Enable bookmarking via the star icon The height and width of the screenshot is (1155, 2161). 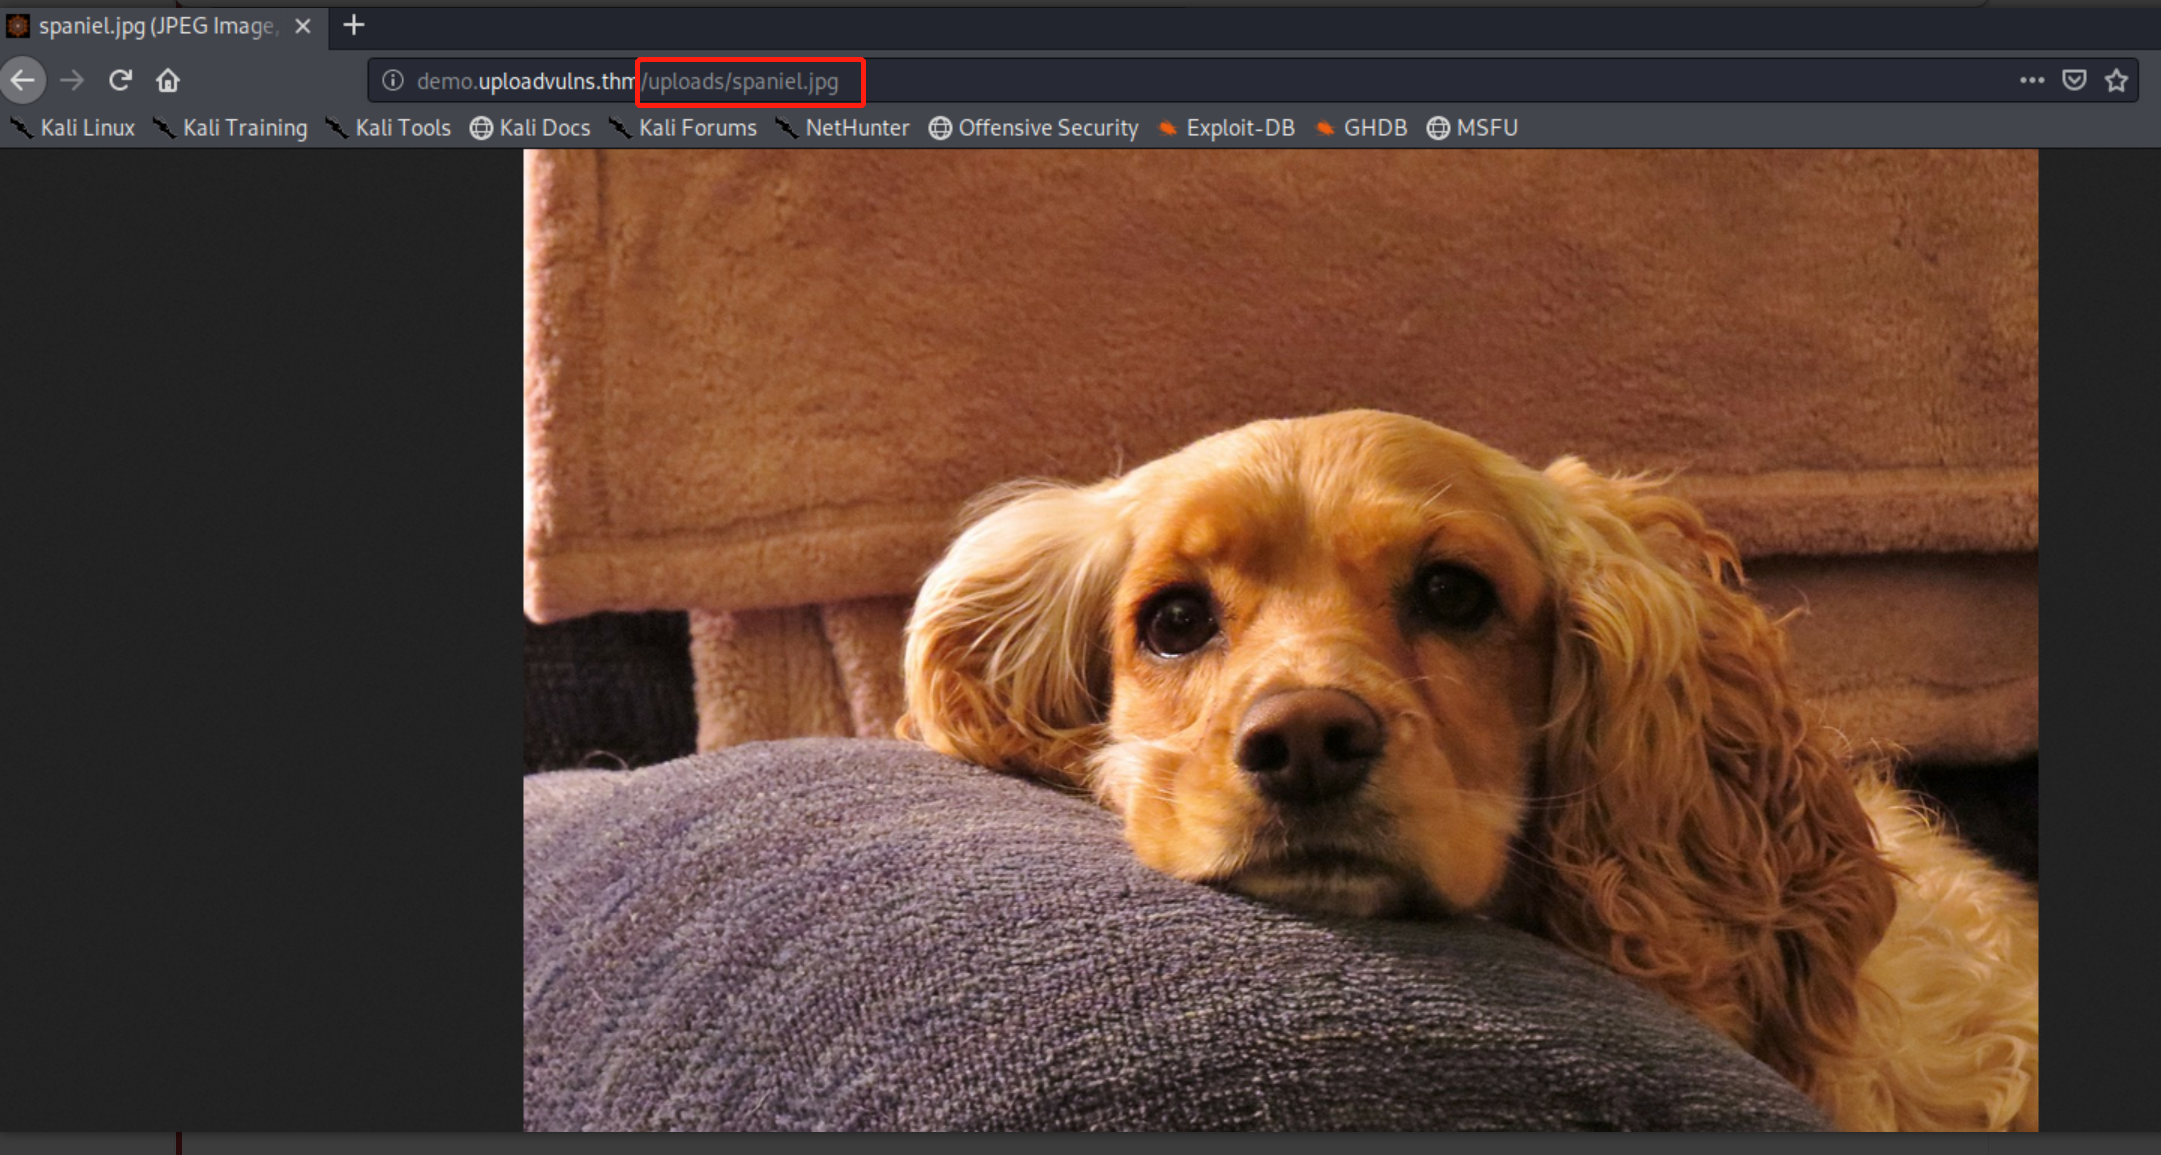[2118, 80]
